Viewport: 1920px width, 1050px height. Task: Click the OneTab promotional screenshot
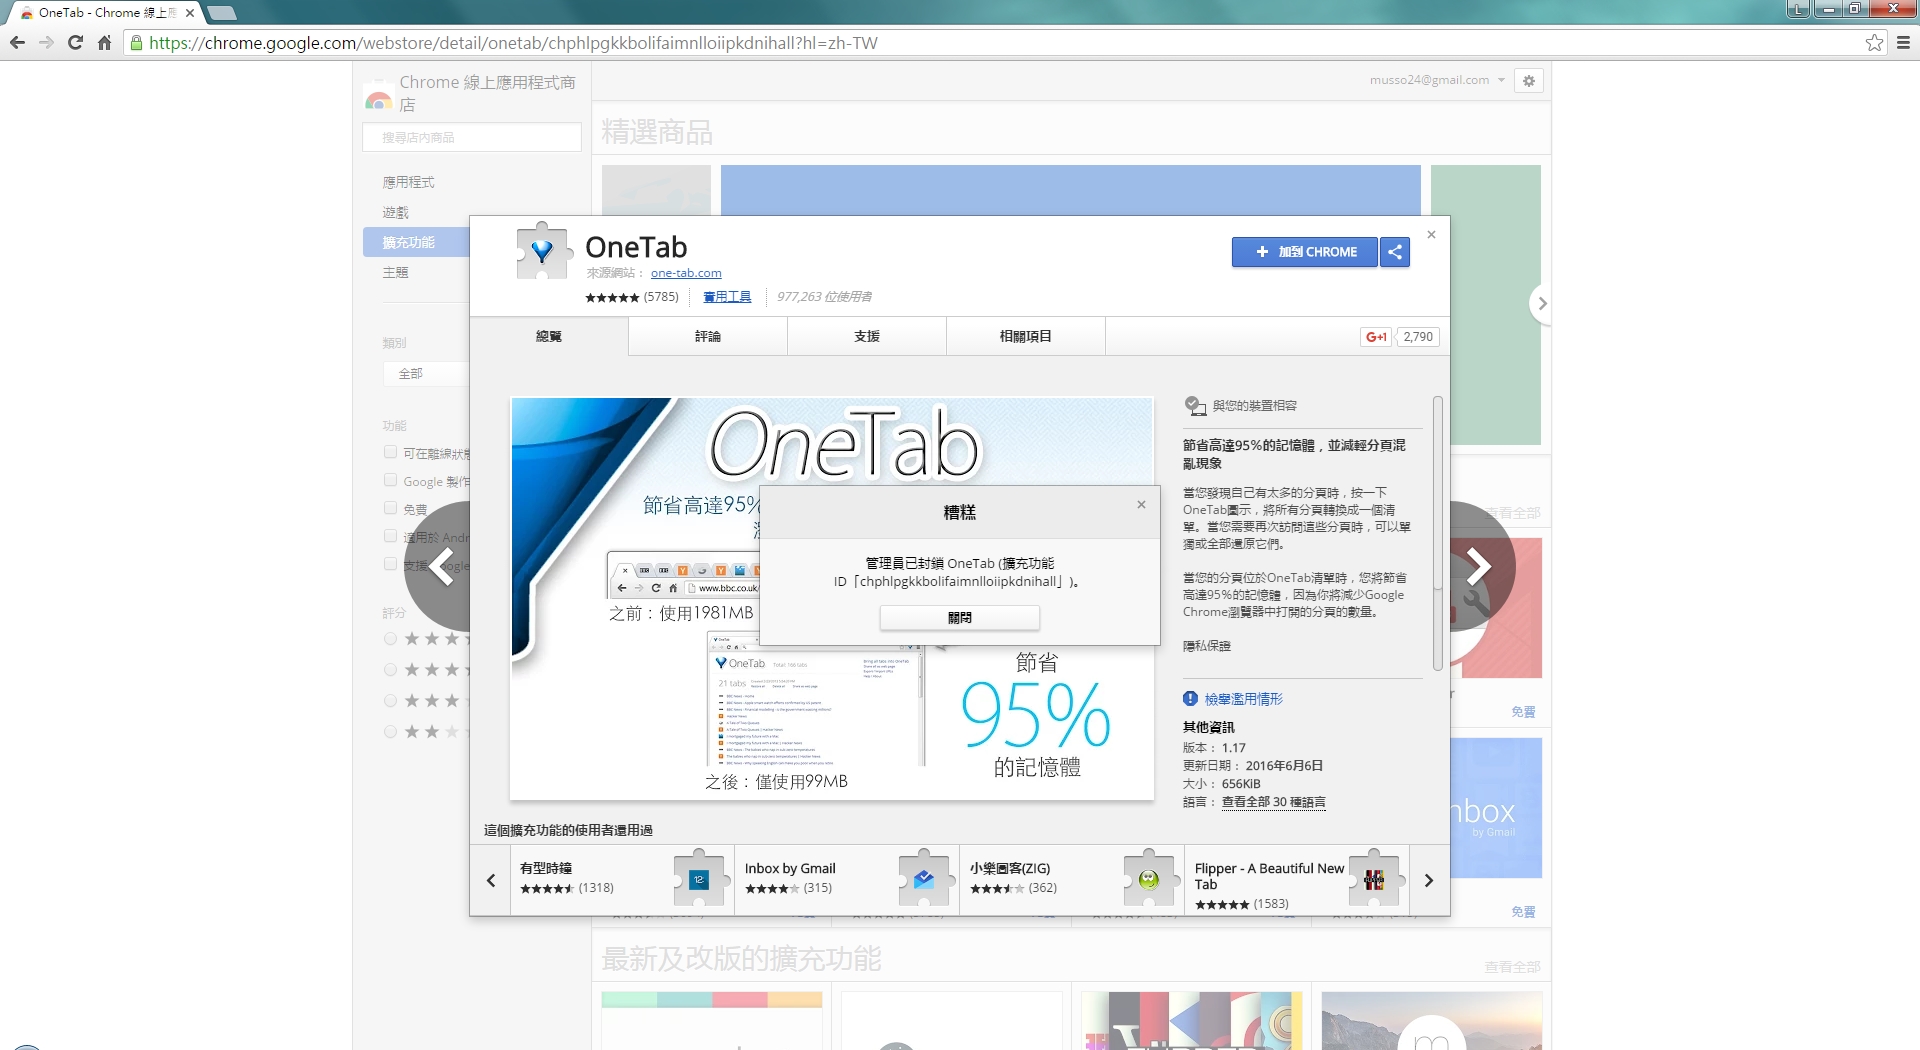tap(832, 599)
